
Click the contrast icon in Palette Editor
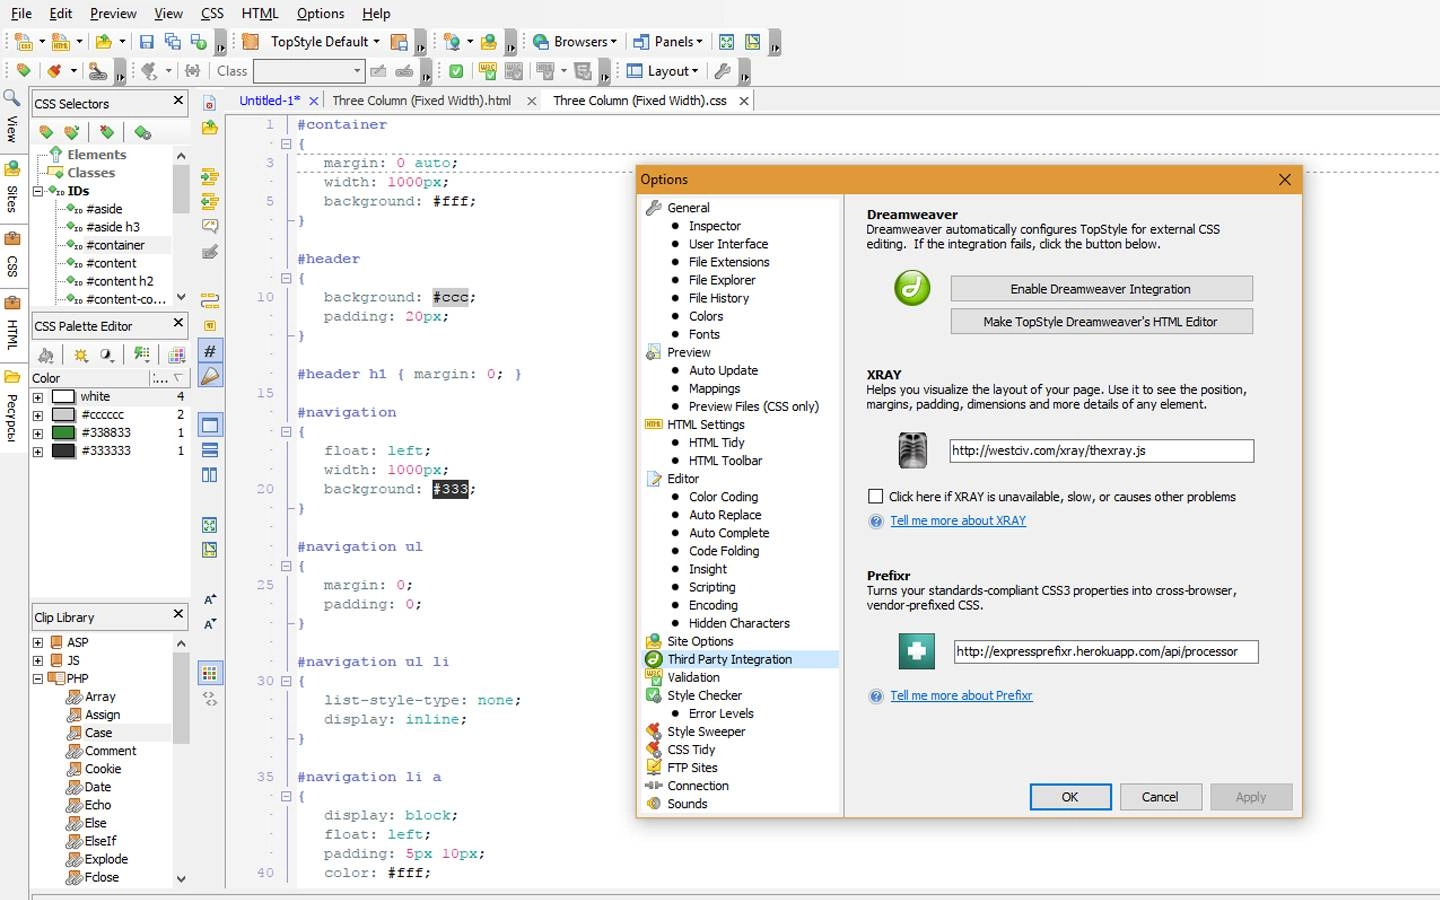[x=106, y=355]
